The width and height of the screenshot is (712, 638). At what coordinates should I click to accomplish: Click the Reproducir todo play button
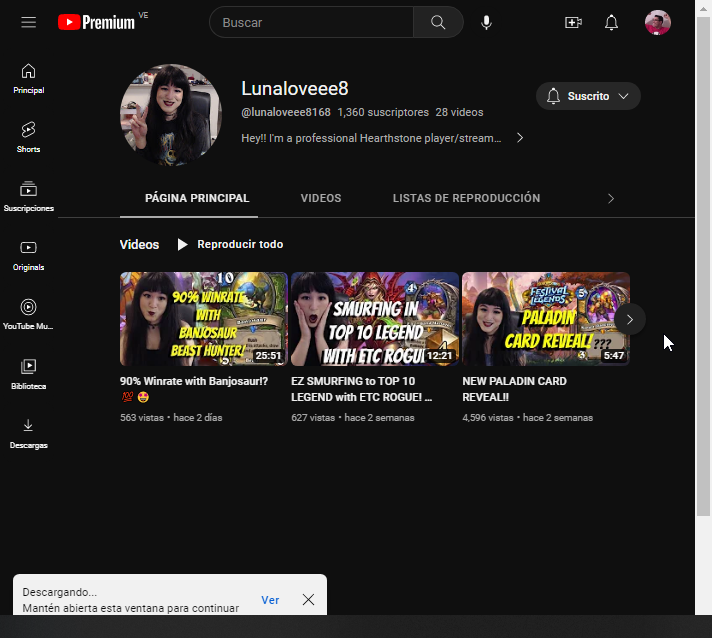click(x=230, y=244)
